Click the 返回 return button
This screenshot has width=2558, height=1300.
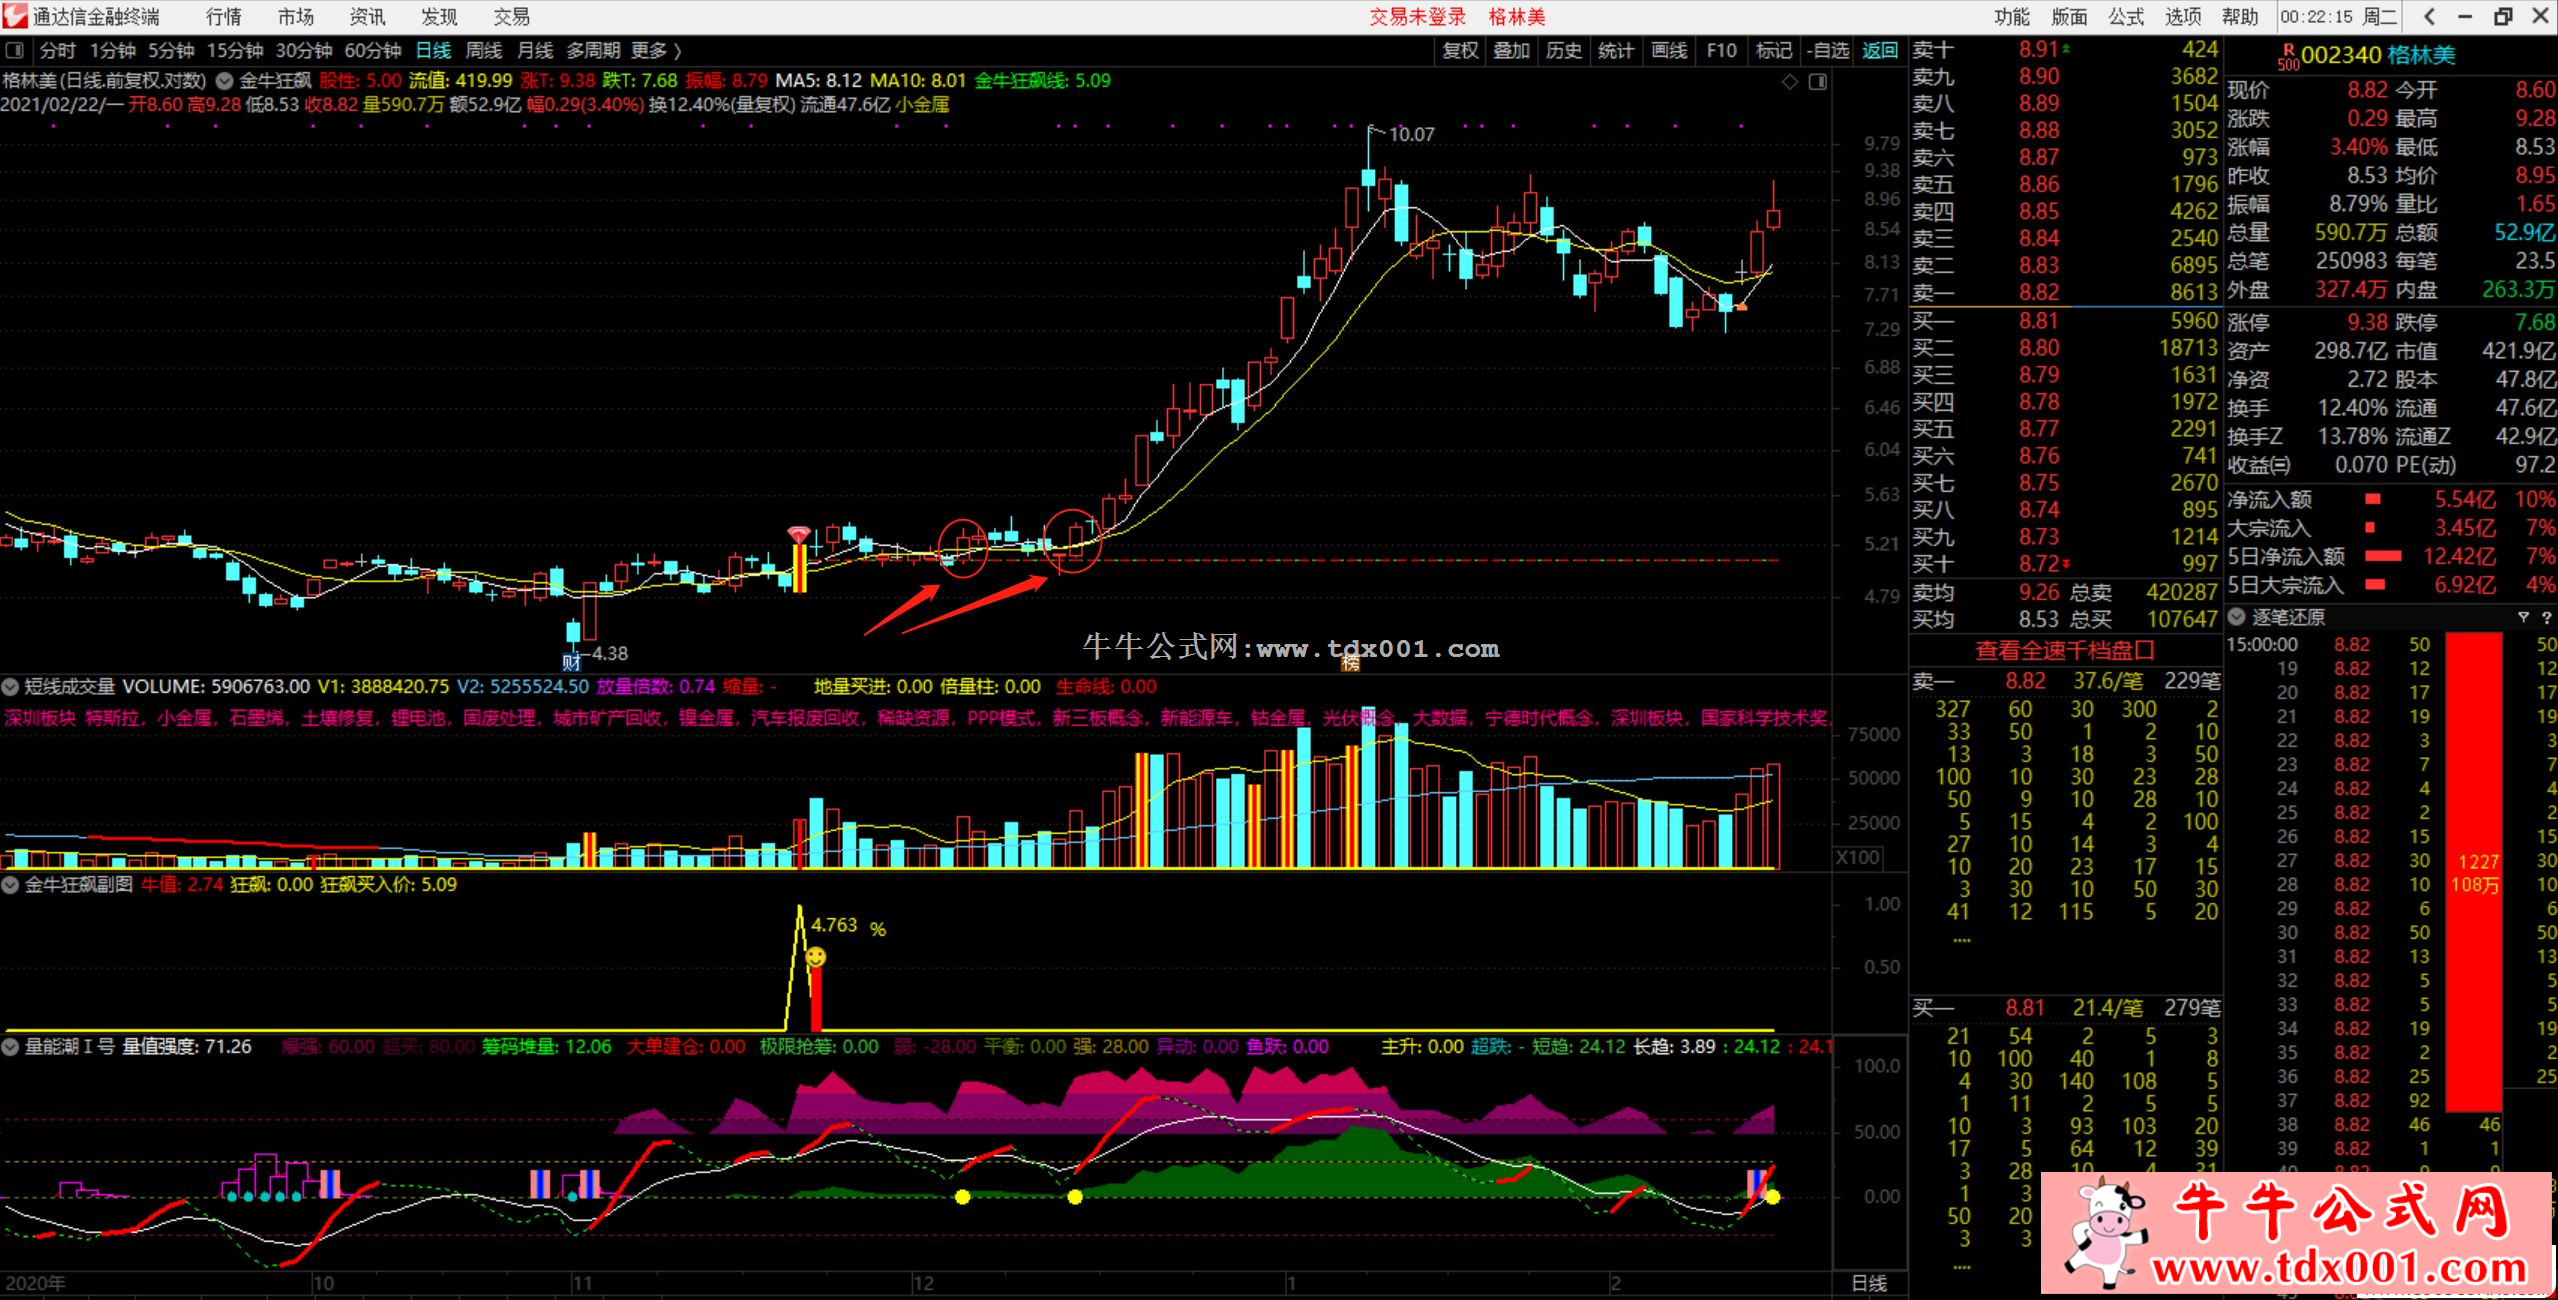(x=1880, y=50)
